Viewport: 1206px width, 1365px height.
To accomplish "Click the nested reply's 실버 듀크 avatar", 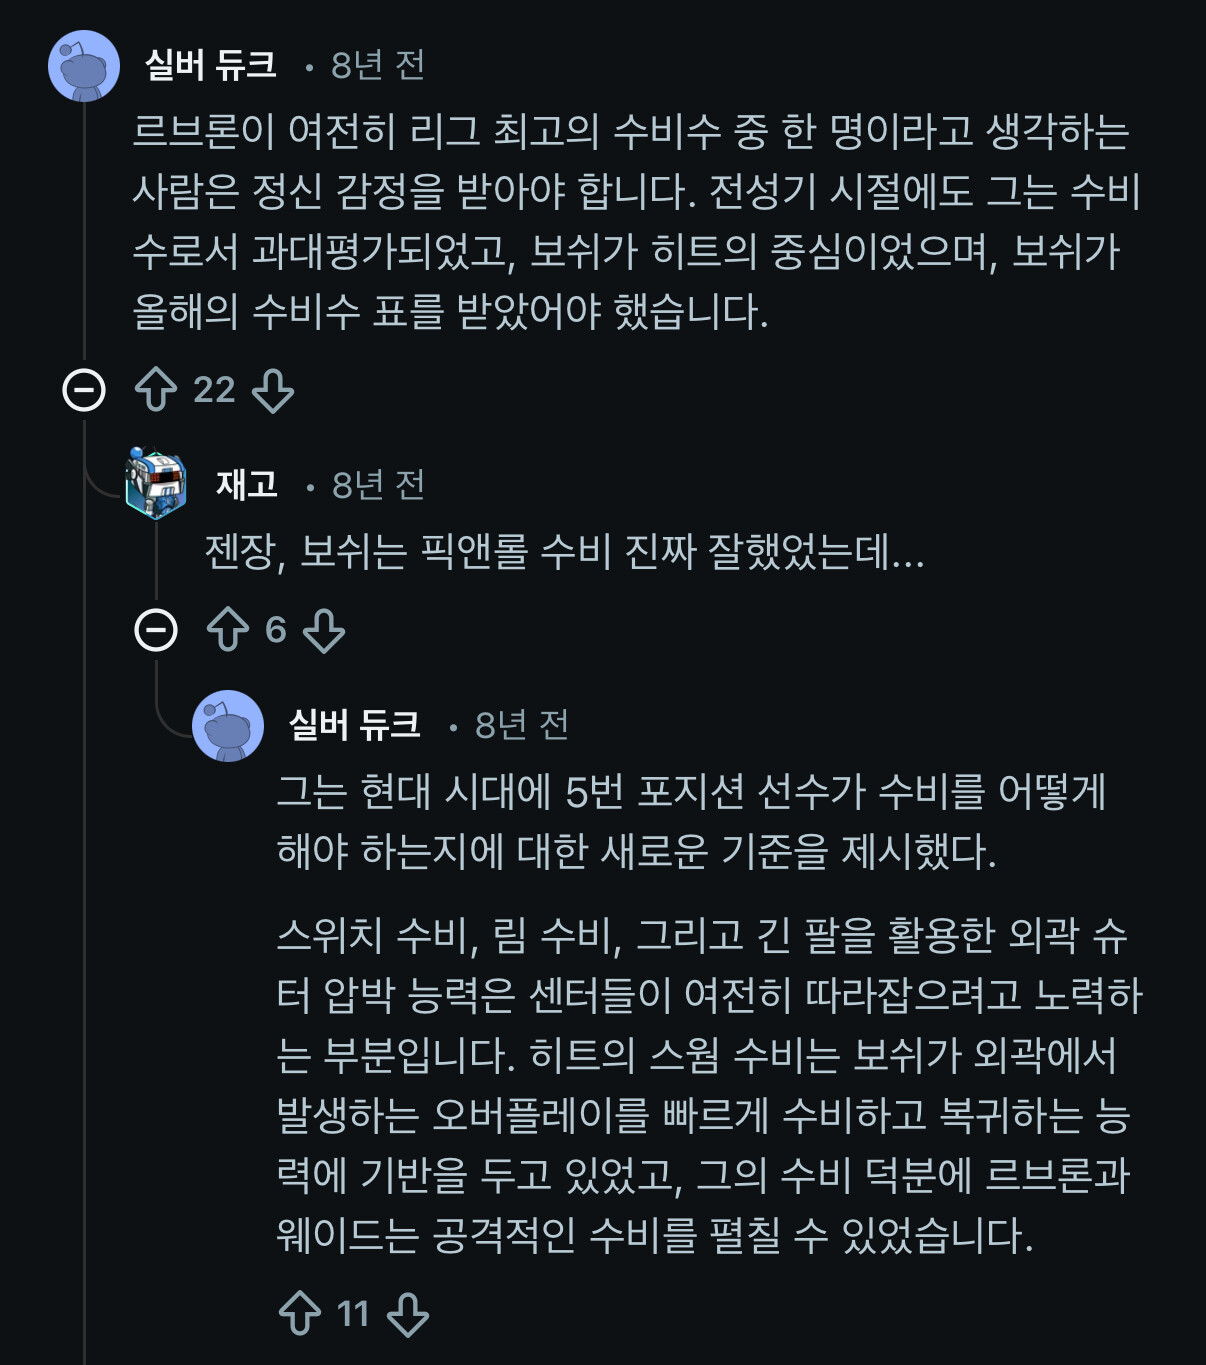I will click(x=228, y=726).
